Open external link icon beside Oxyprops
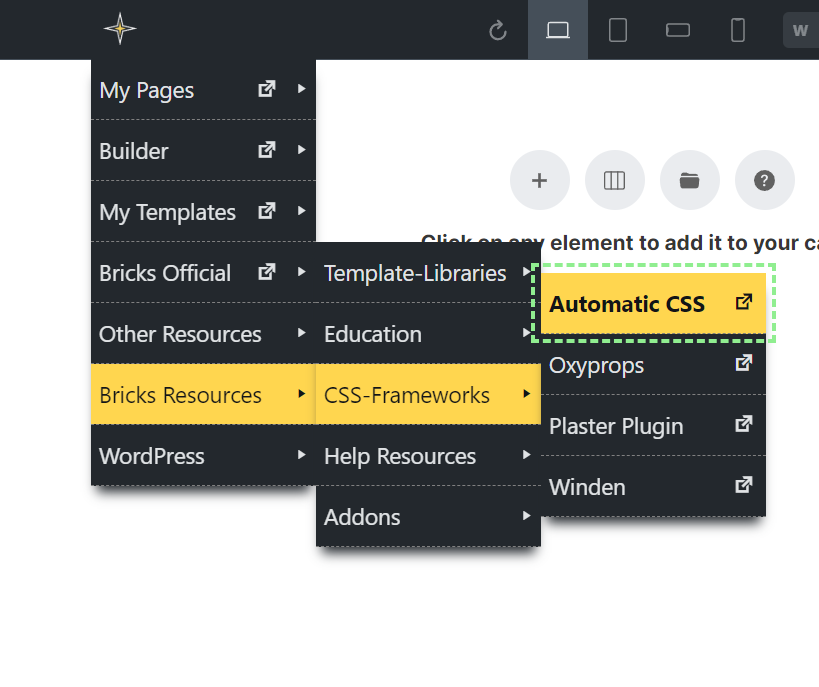 [743, 364]
